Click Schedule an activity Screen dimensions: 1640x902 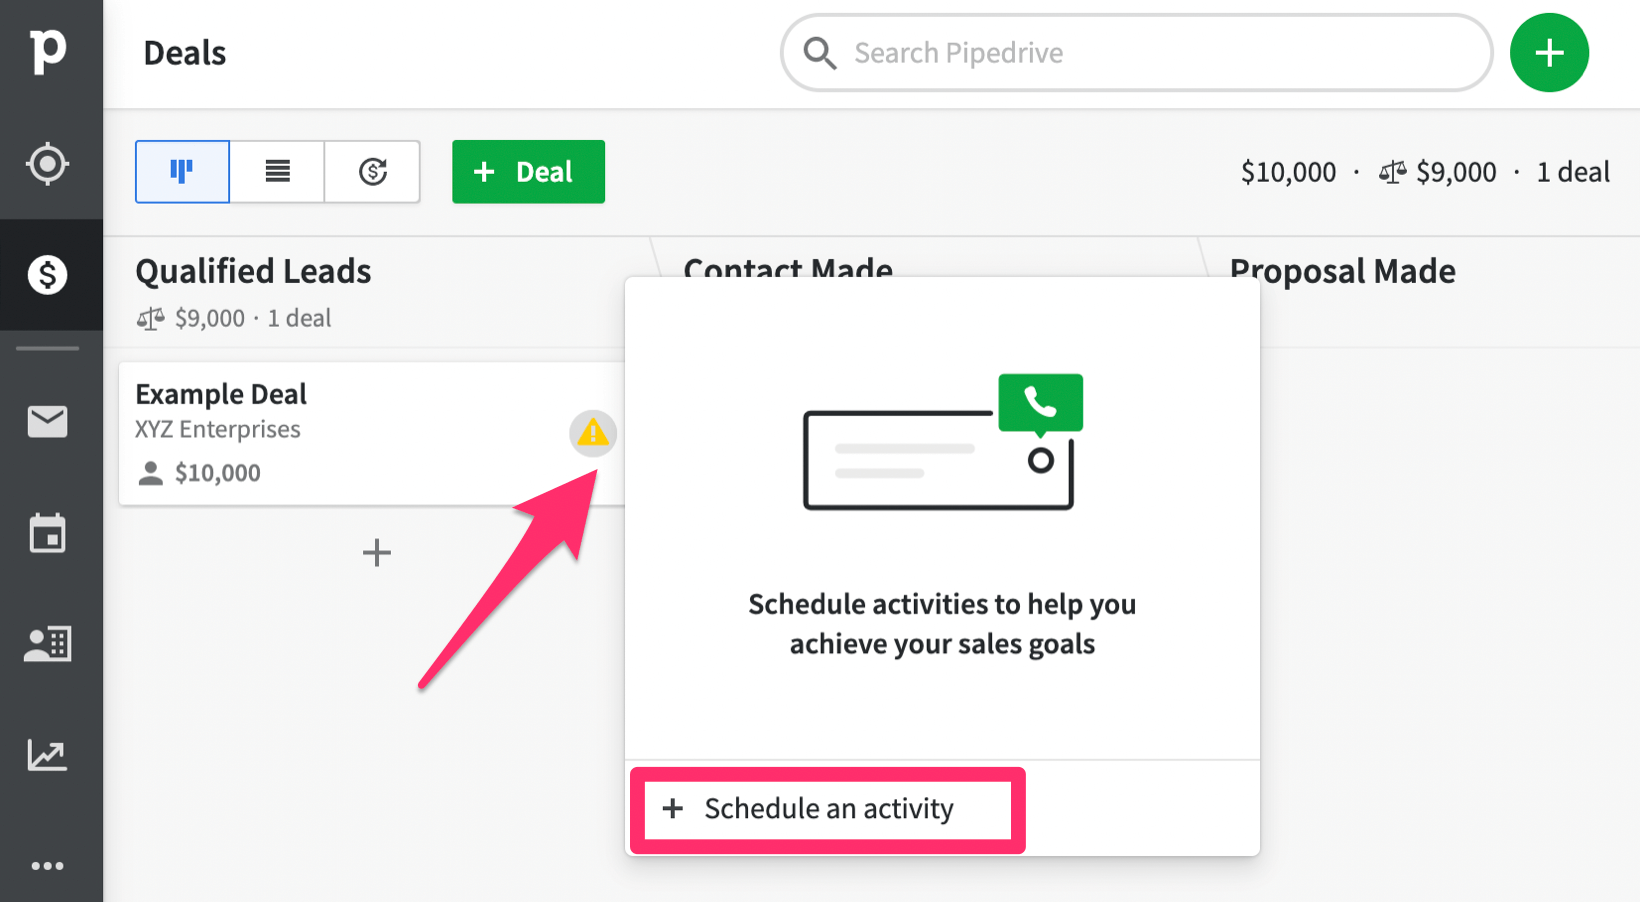(828, 809)
